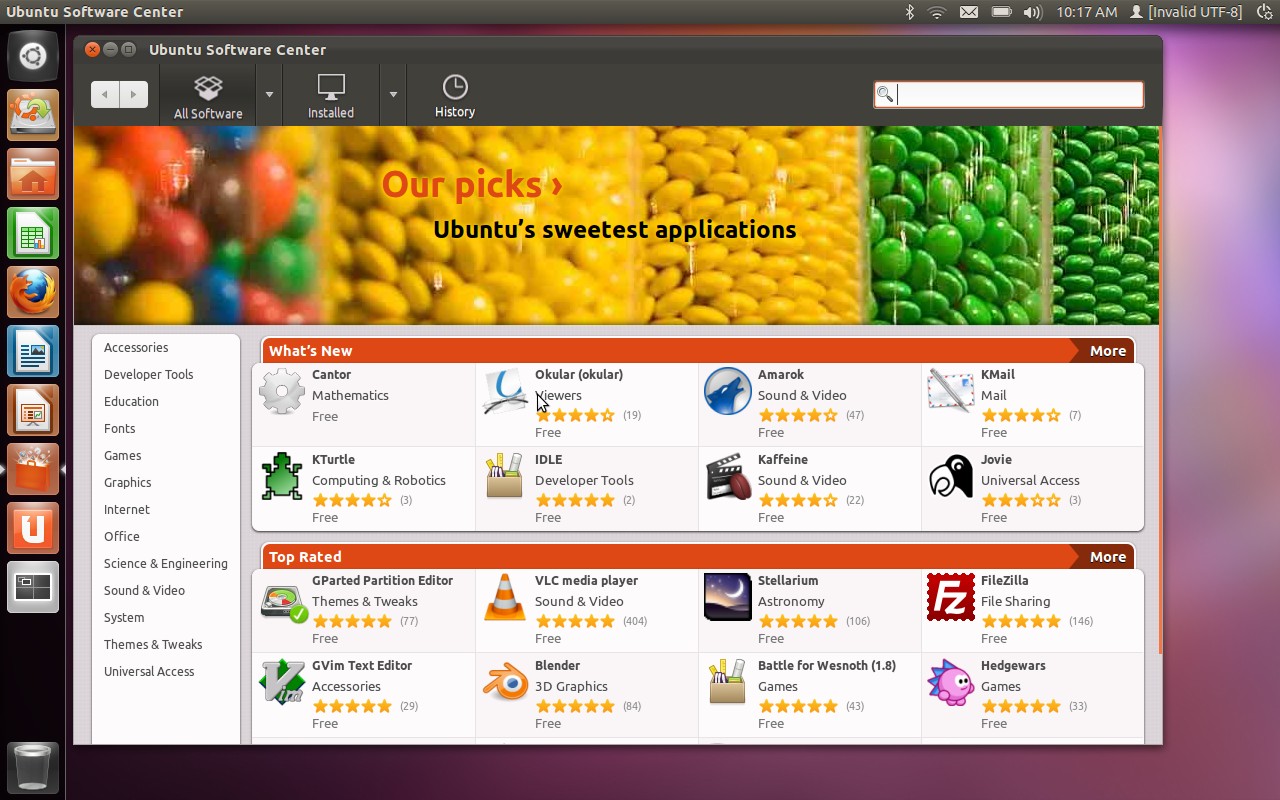
Task: Click the Battle for Wesnoth icon
Action: (728, 682)
